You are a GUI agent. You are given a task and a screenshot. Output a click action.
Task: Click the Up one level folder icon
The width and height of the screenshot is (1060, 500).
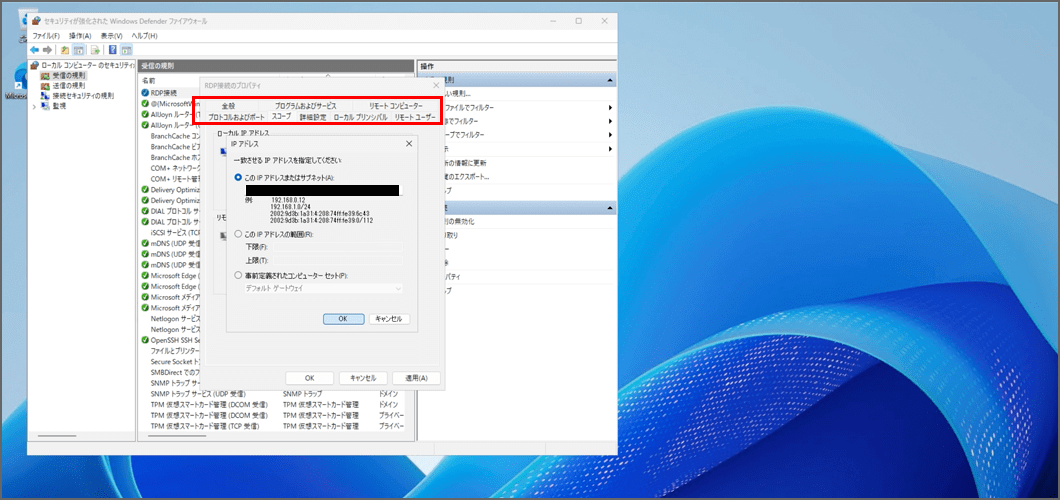click(x=65, y=49)
